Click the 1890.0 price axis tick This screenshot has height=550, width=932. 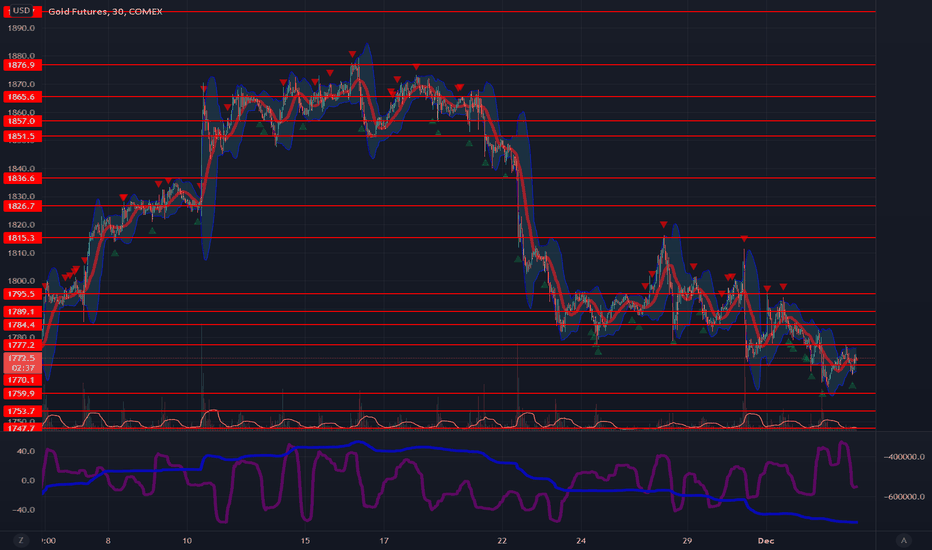pos(21,28)
